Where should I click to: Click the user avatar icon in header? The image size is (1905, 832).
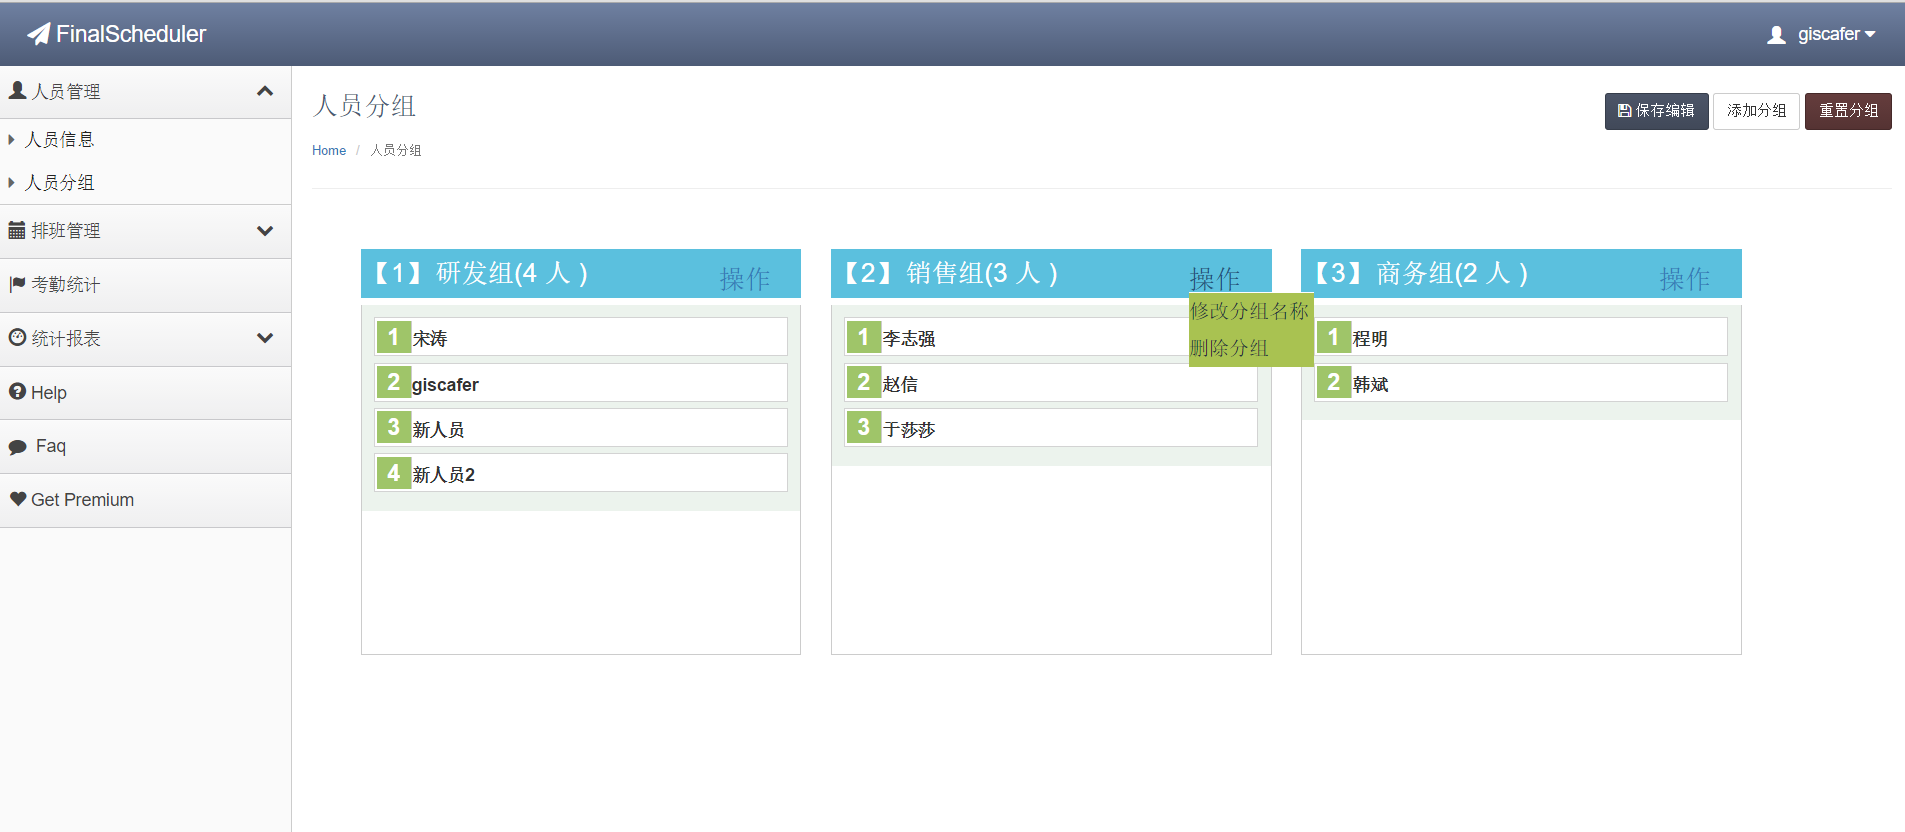click(x=1776, y=35)
